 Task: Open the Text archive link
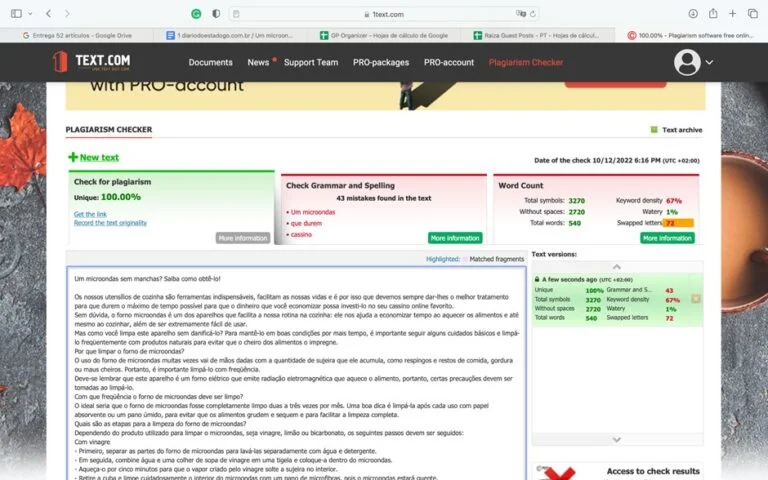[682, 130]
